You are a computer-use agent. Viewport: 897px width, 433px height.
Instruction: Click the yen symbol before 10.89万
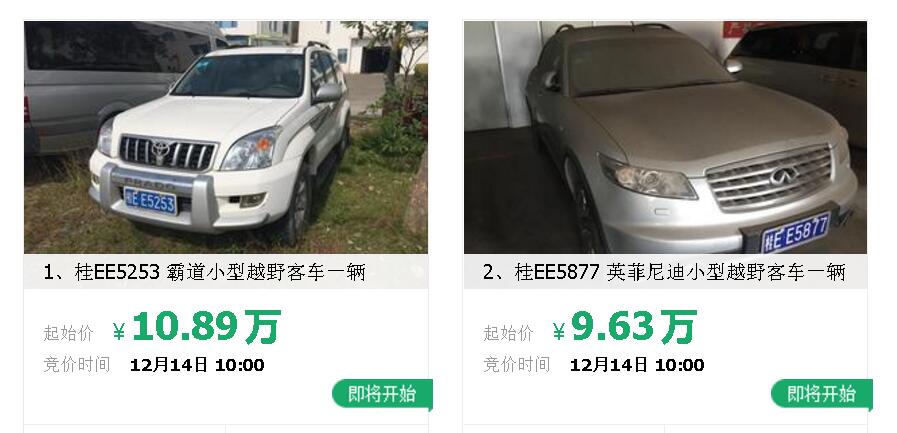coord(119,332)
